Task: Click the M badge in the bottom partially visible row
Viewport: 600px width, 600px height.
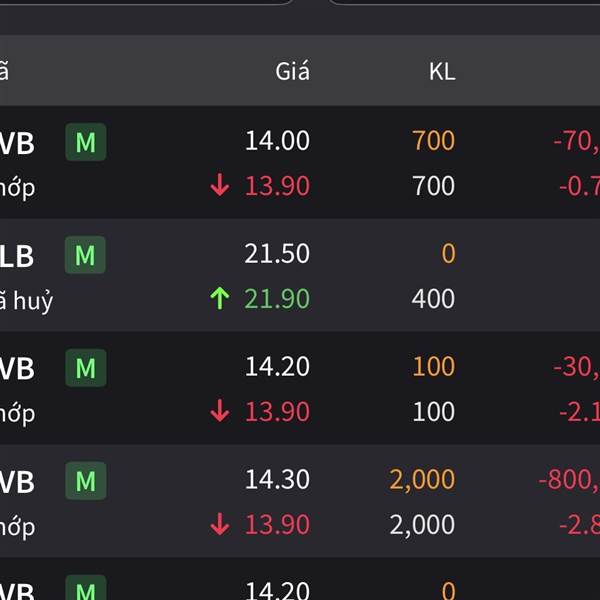Action: coord(86,587)
